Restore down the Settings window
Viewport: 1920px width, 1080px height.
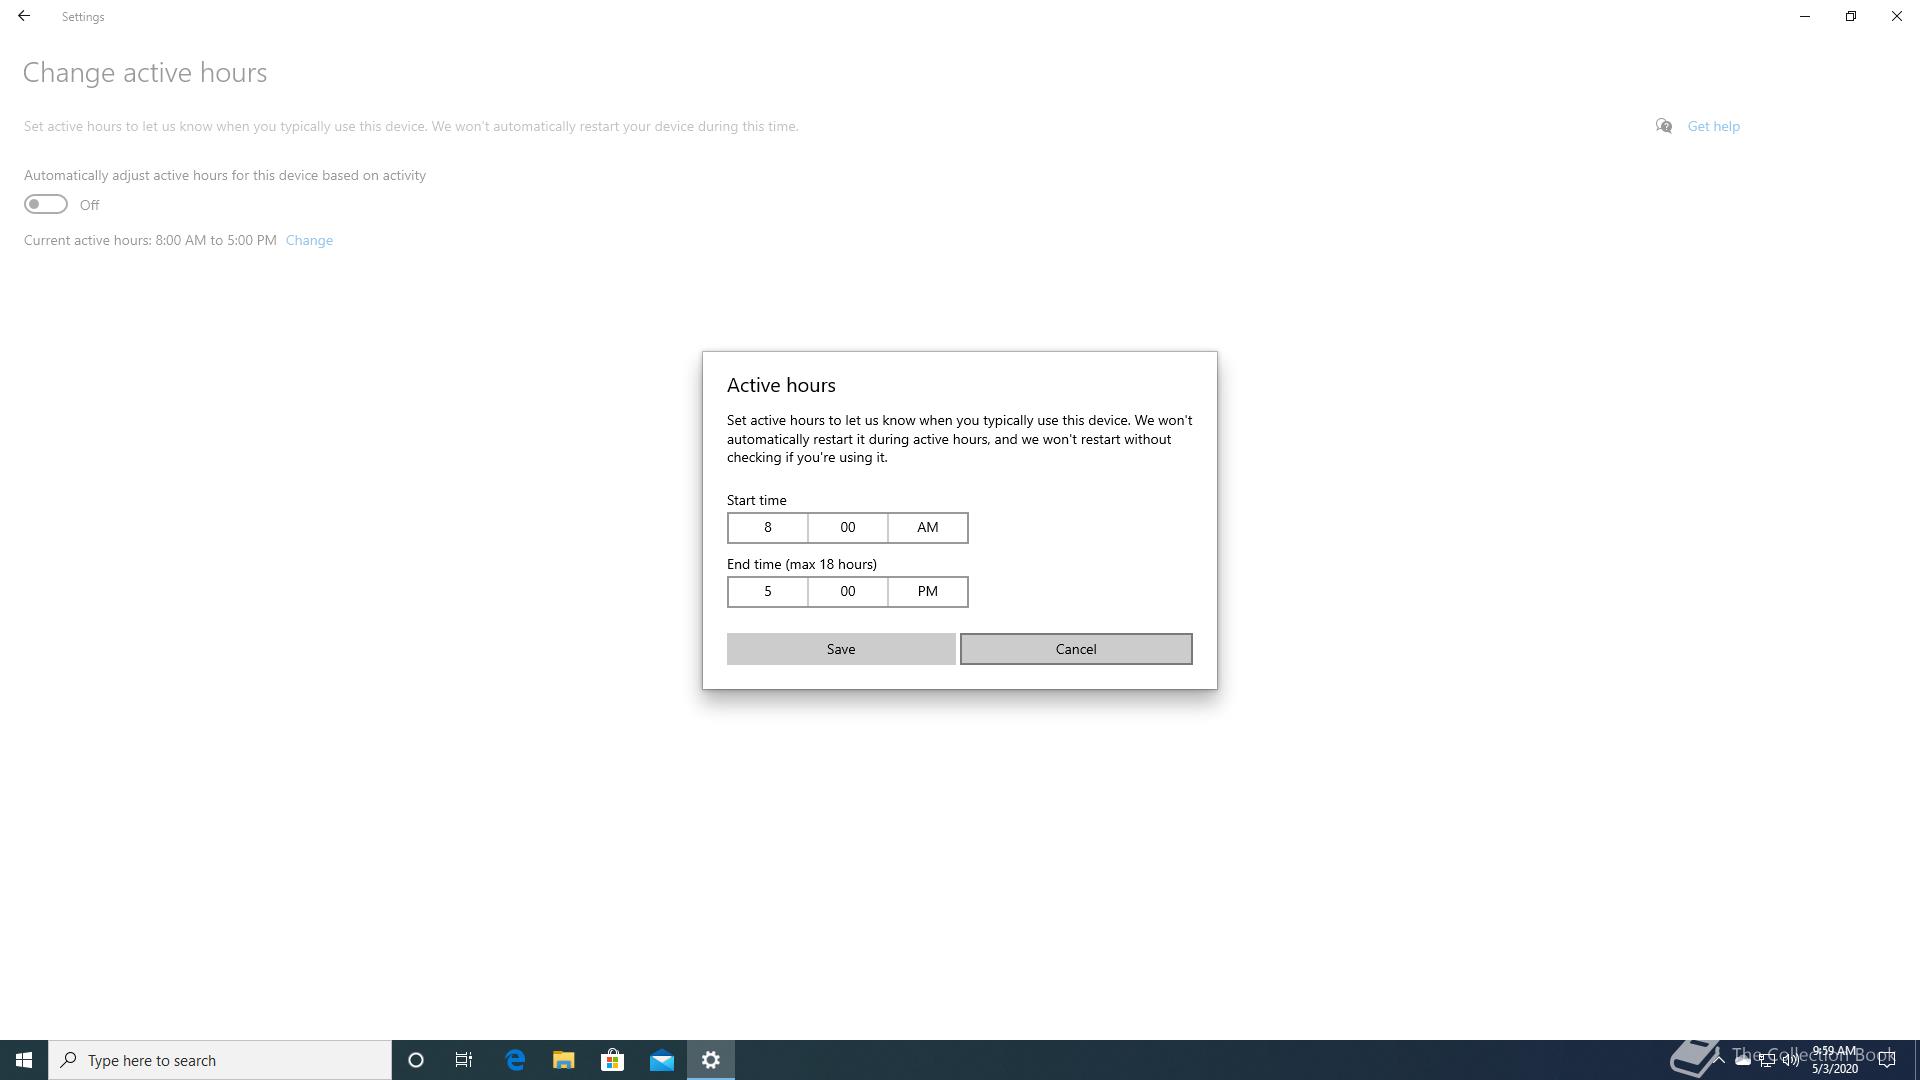[x=1851, y=16]
